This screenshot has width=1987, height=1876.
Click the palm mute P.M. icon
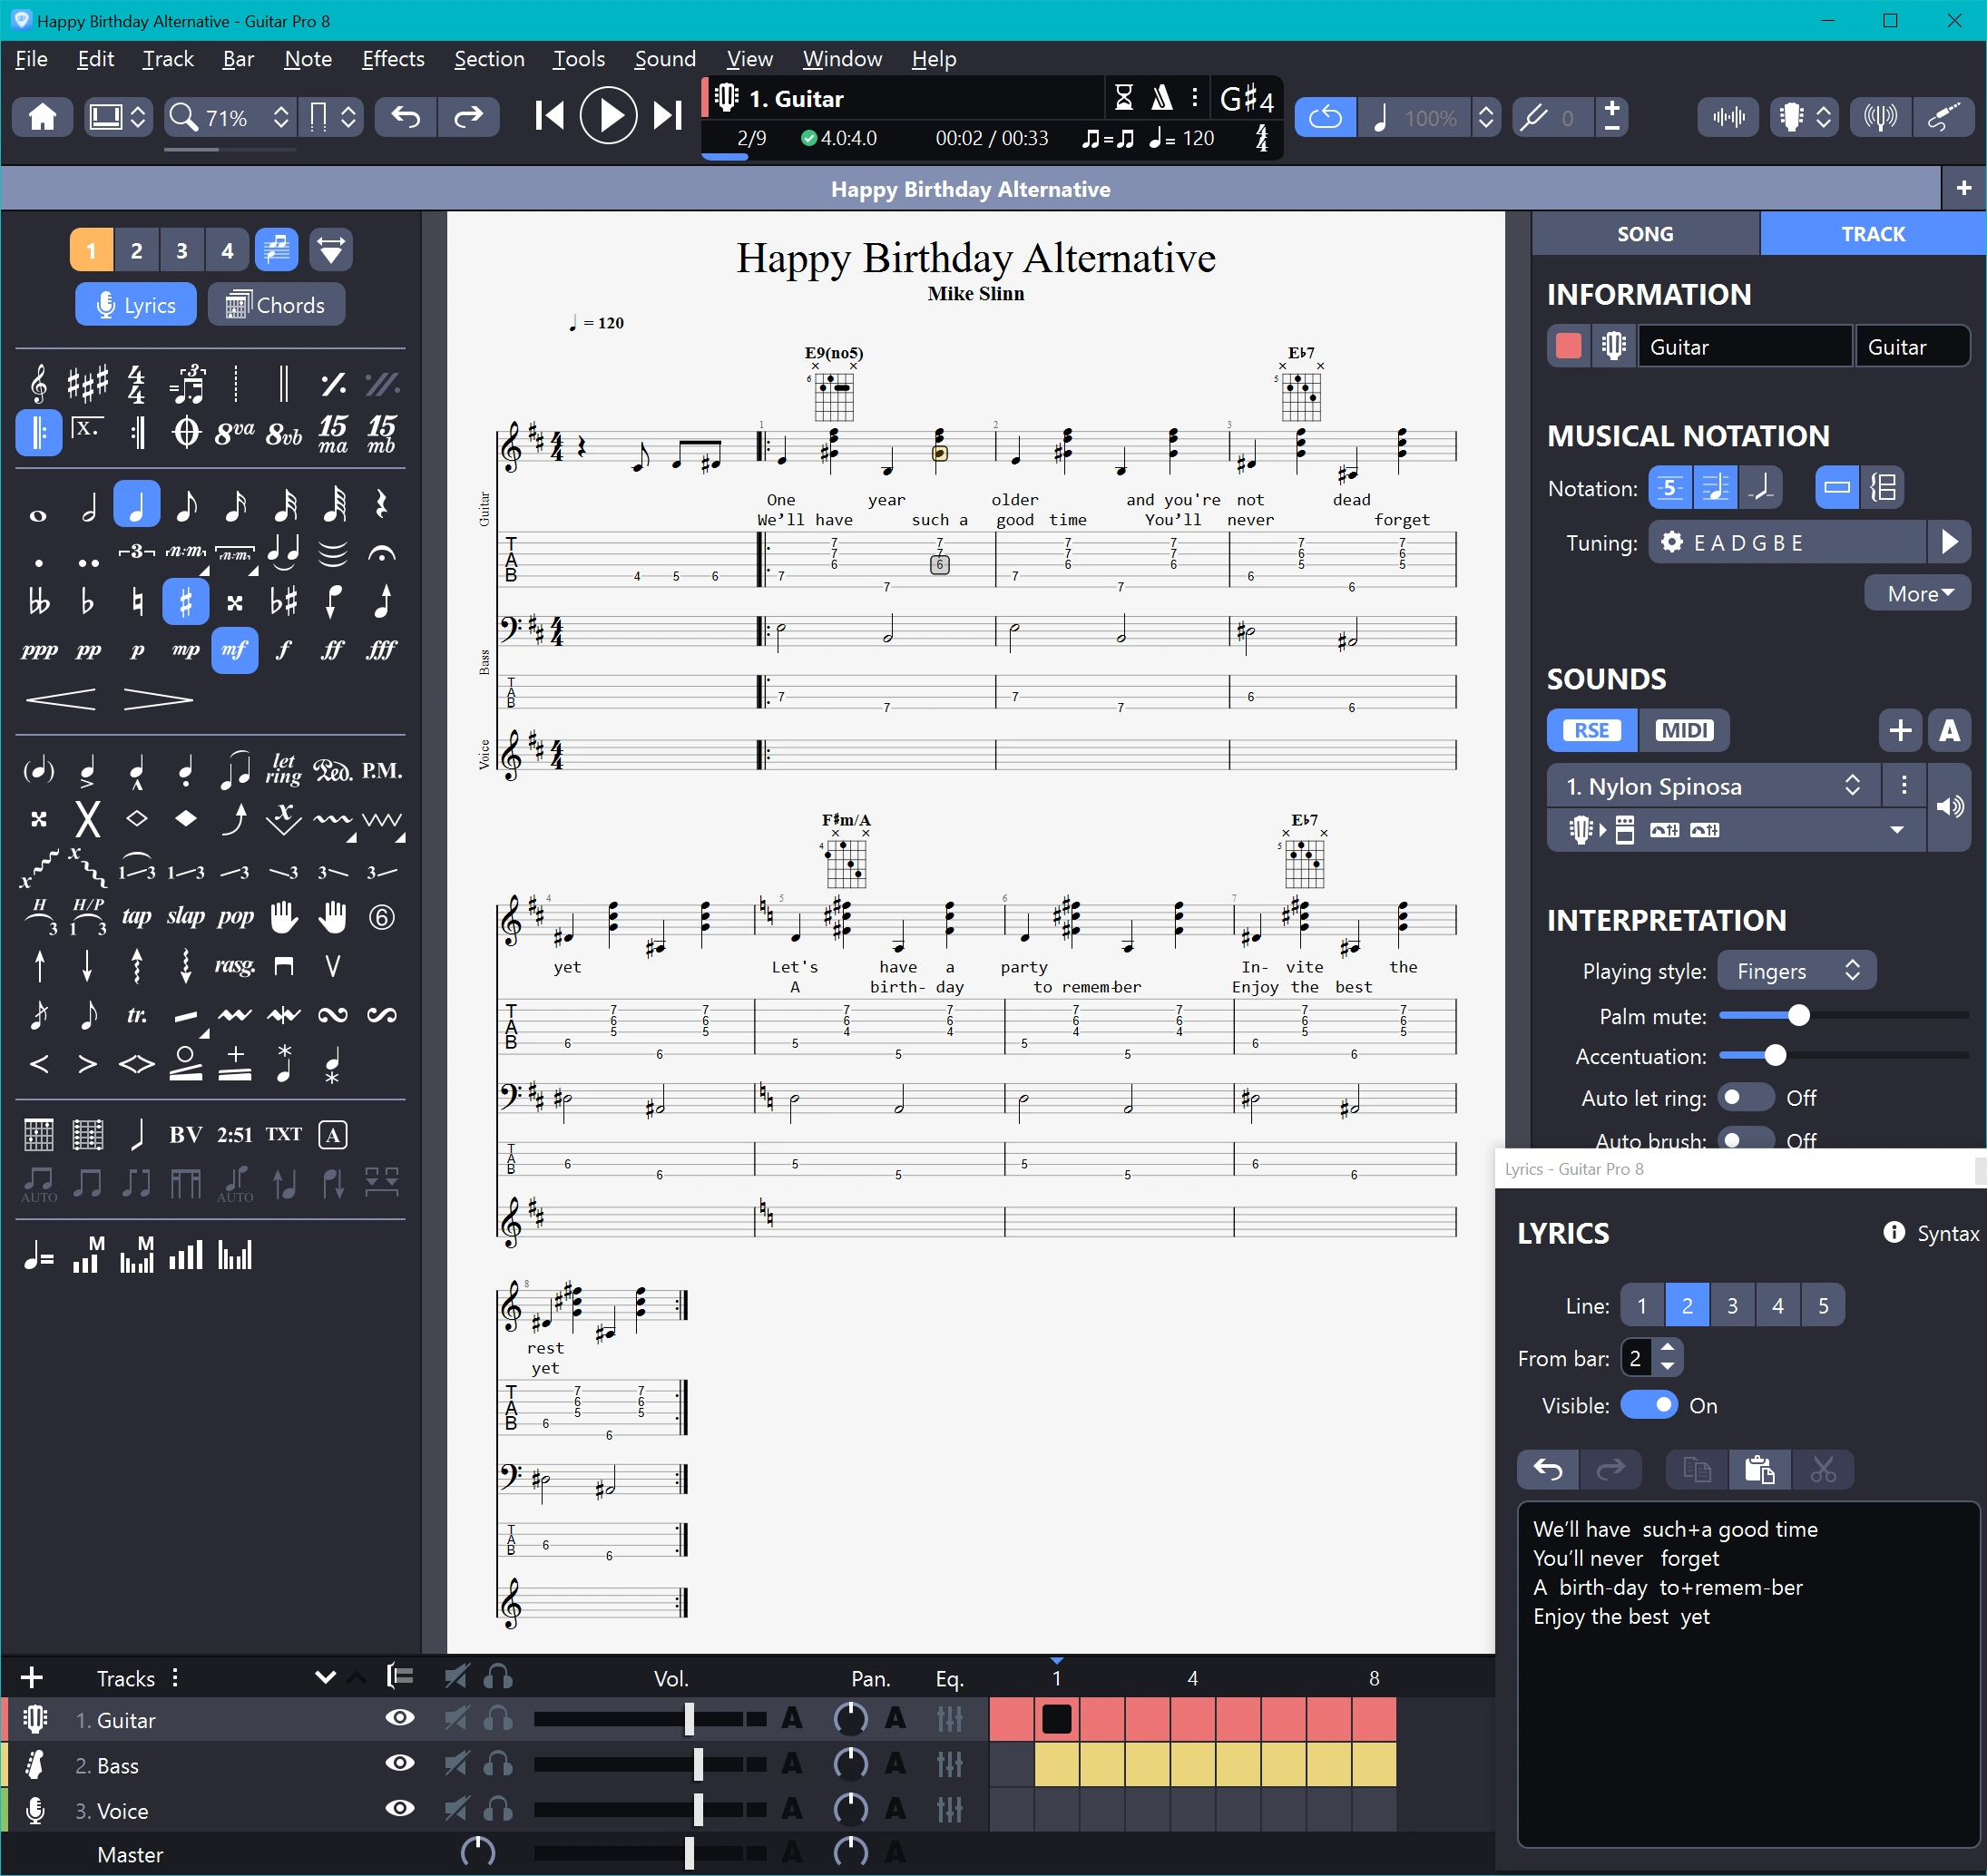pos(382,770)
